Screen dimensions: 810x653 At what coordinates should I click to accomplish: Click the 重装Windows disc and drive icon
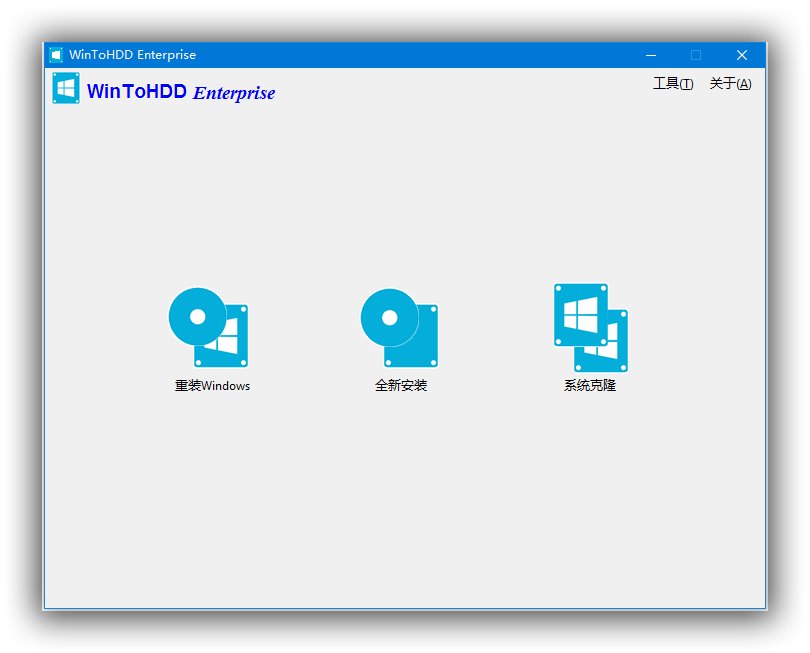(x=209, y=328)
